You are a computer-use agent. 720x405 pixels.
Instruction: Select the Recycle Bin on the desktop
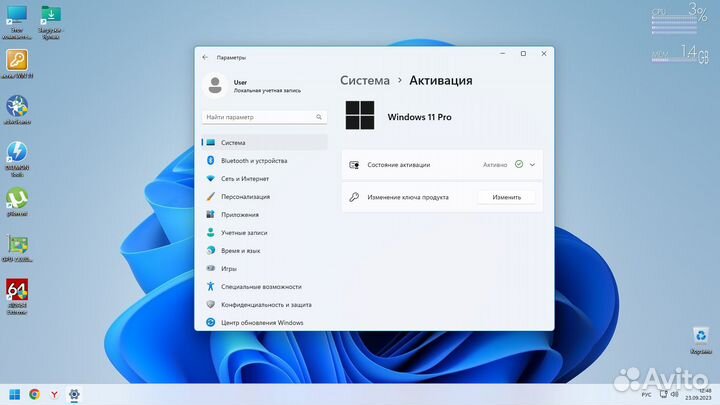701,340
